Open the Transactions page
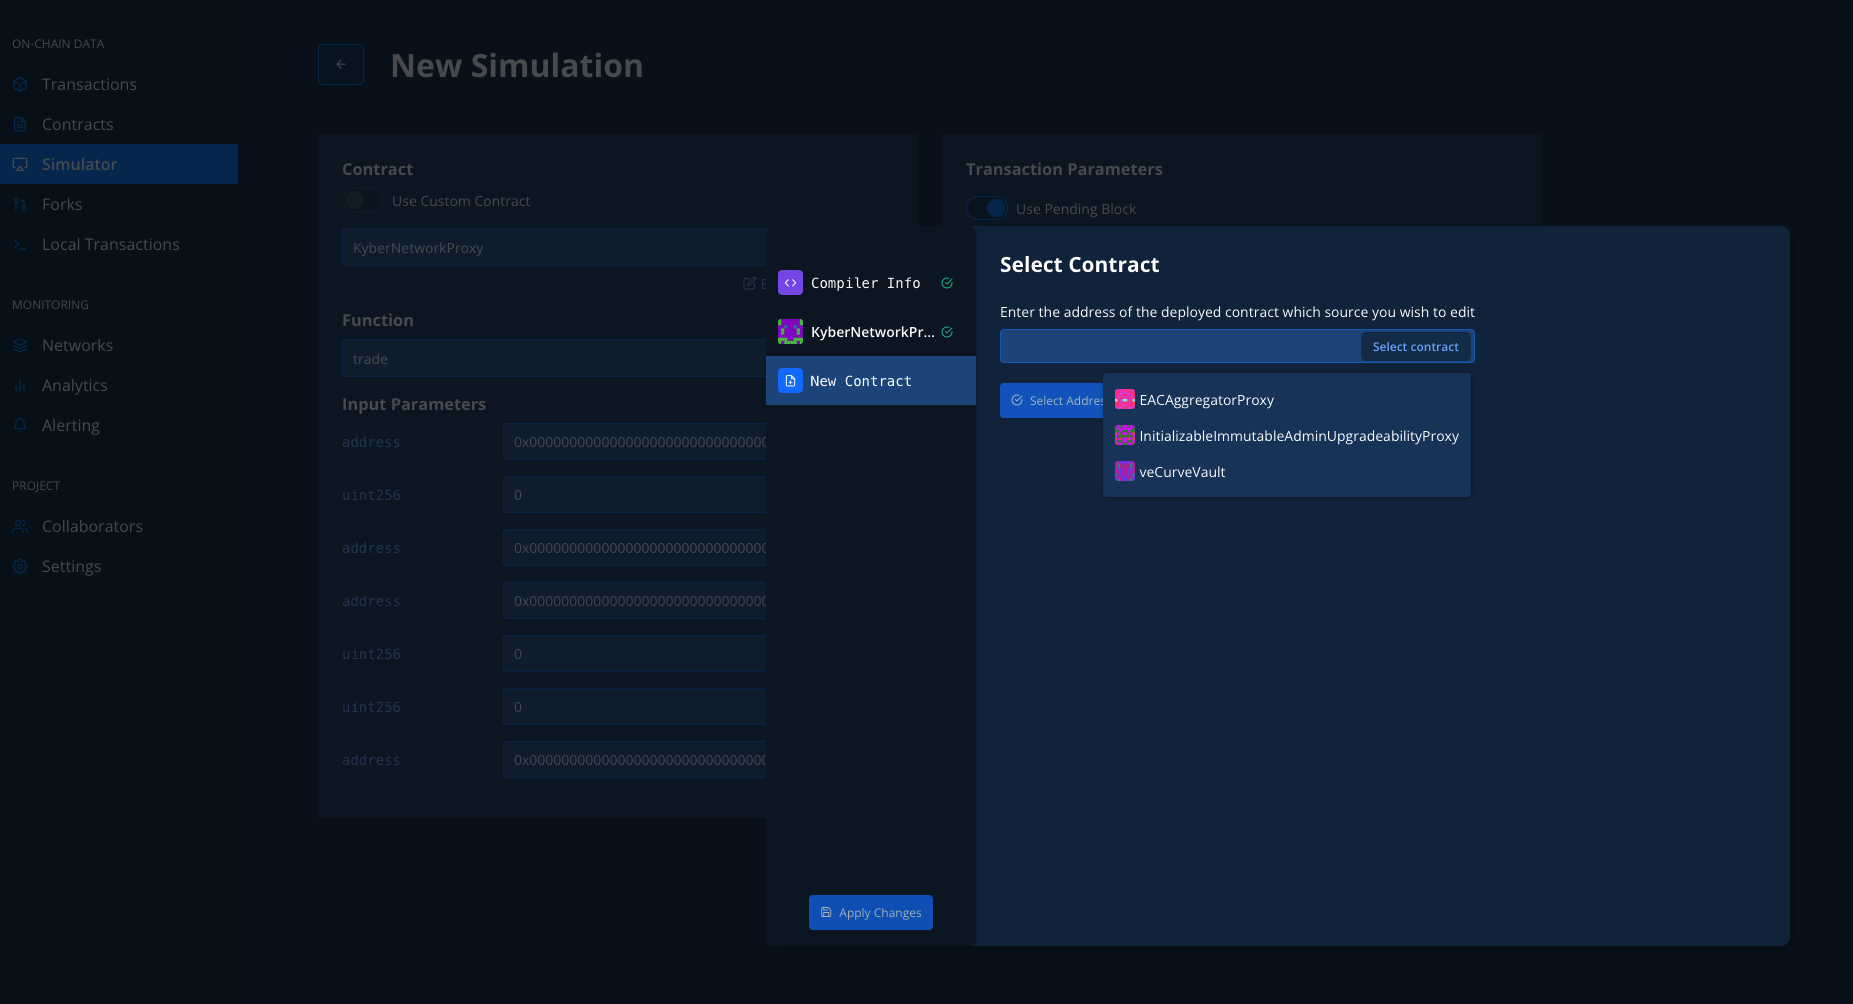This screenshot has width=1853, height=1004. click(119, 84)
